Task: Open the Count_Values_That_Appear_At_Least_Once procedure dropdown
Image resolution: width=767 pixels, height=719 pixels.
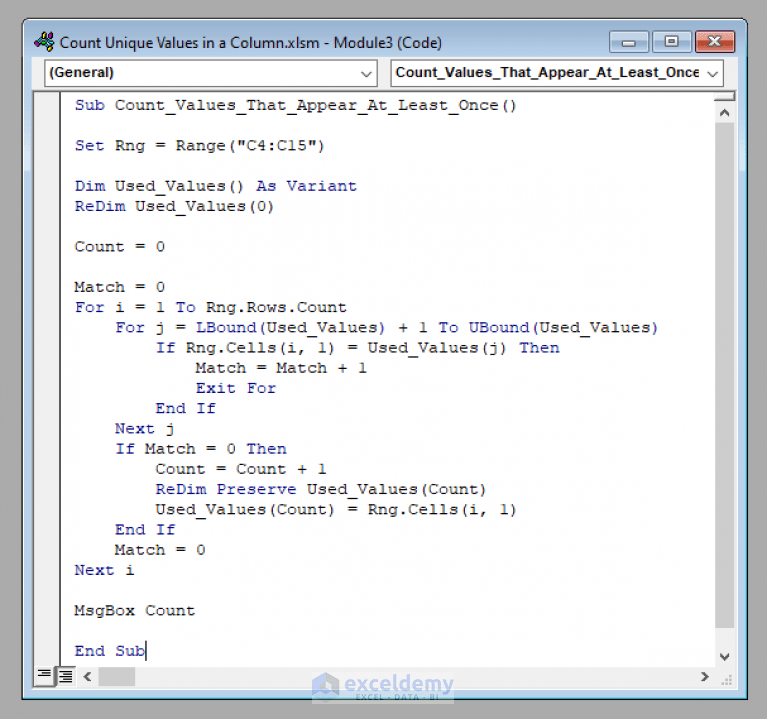Action: [x=557, y=73]
